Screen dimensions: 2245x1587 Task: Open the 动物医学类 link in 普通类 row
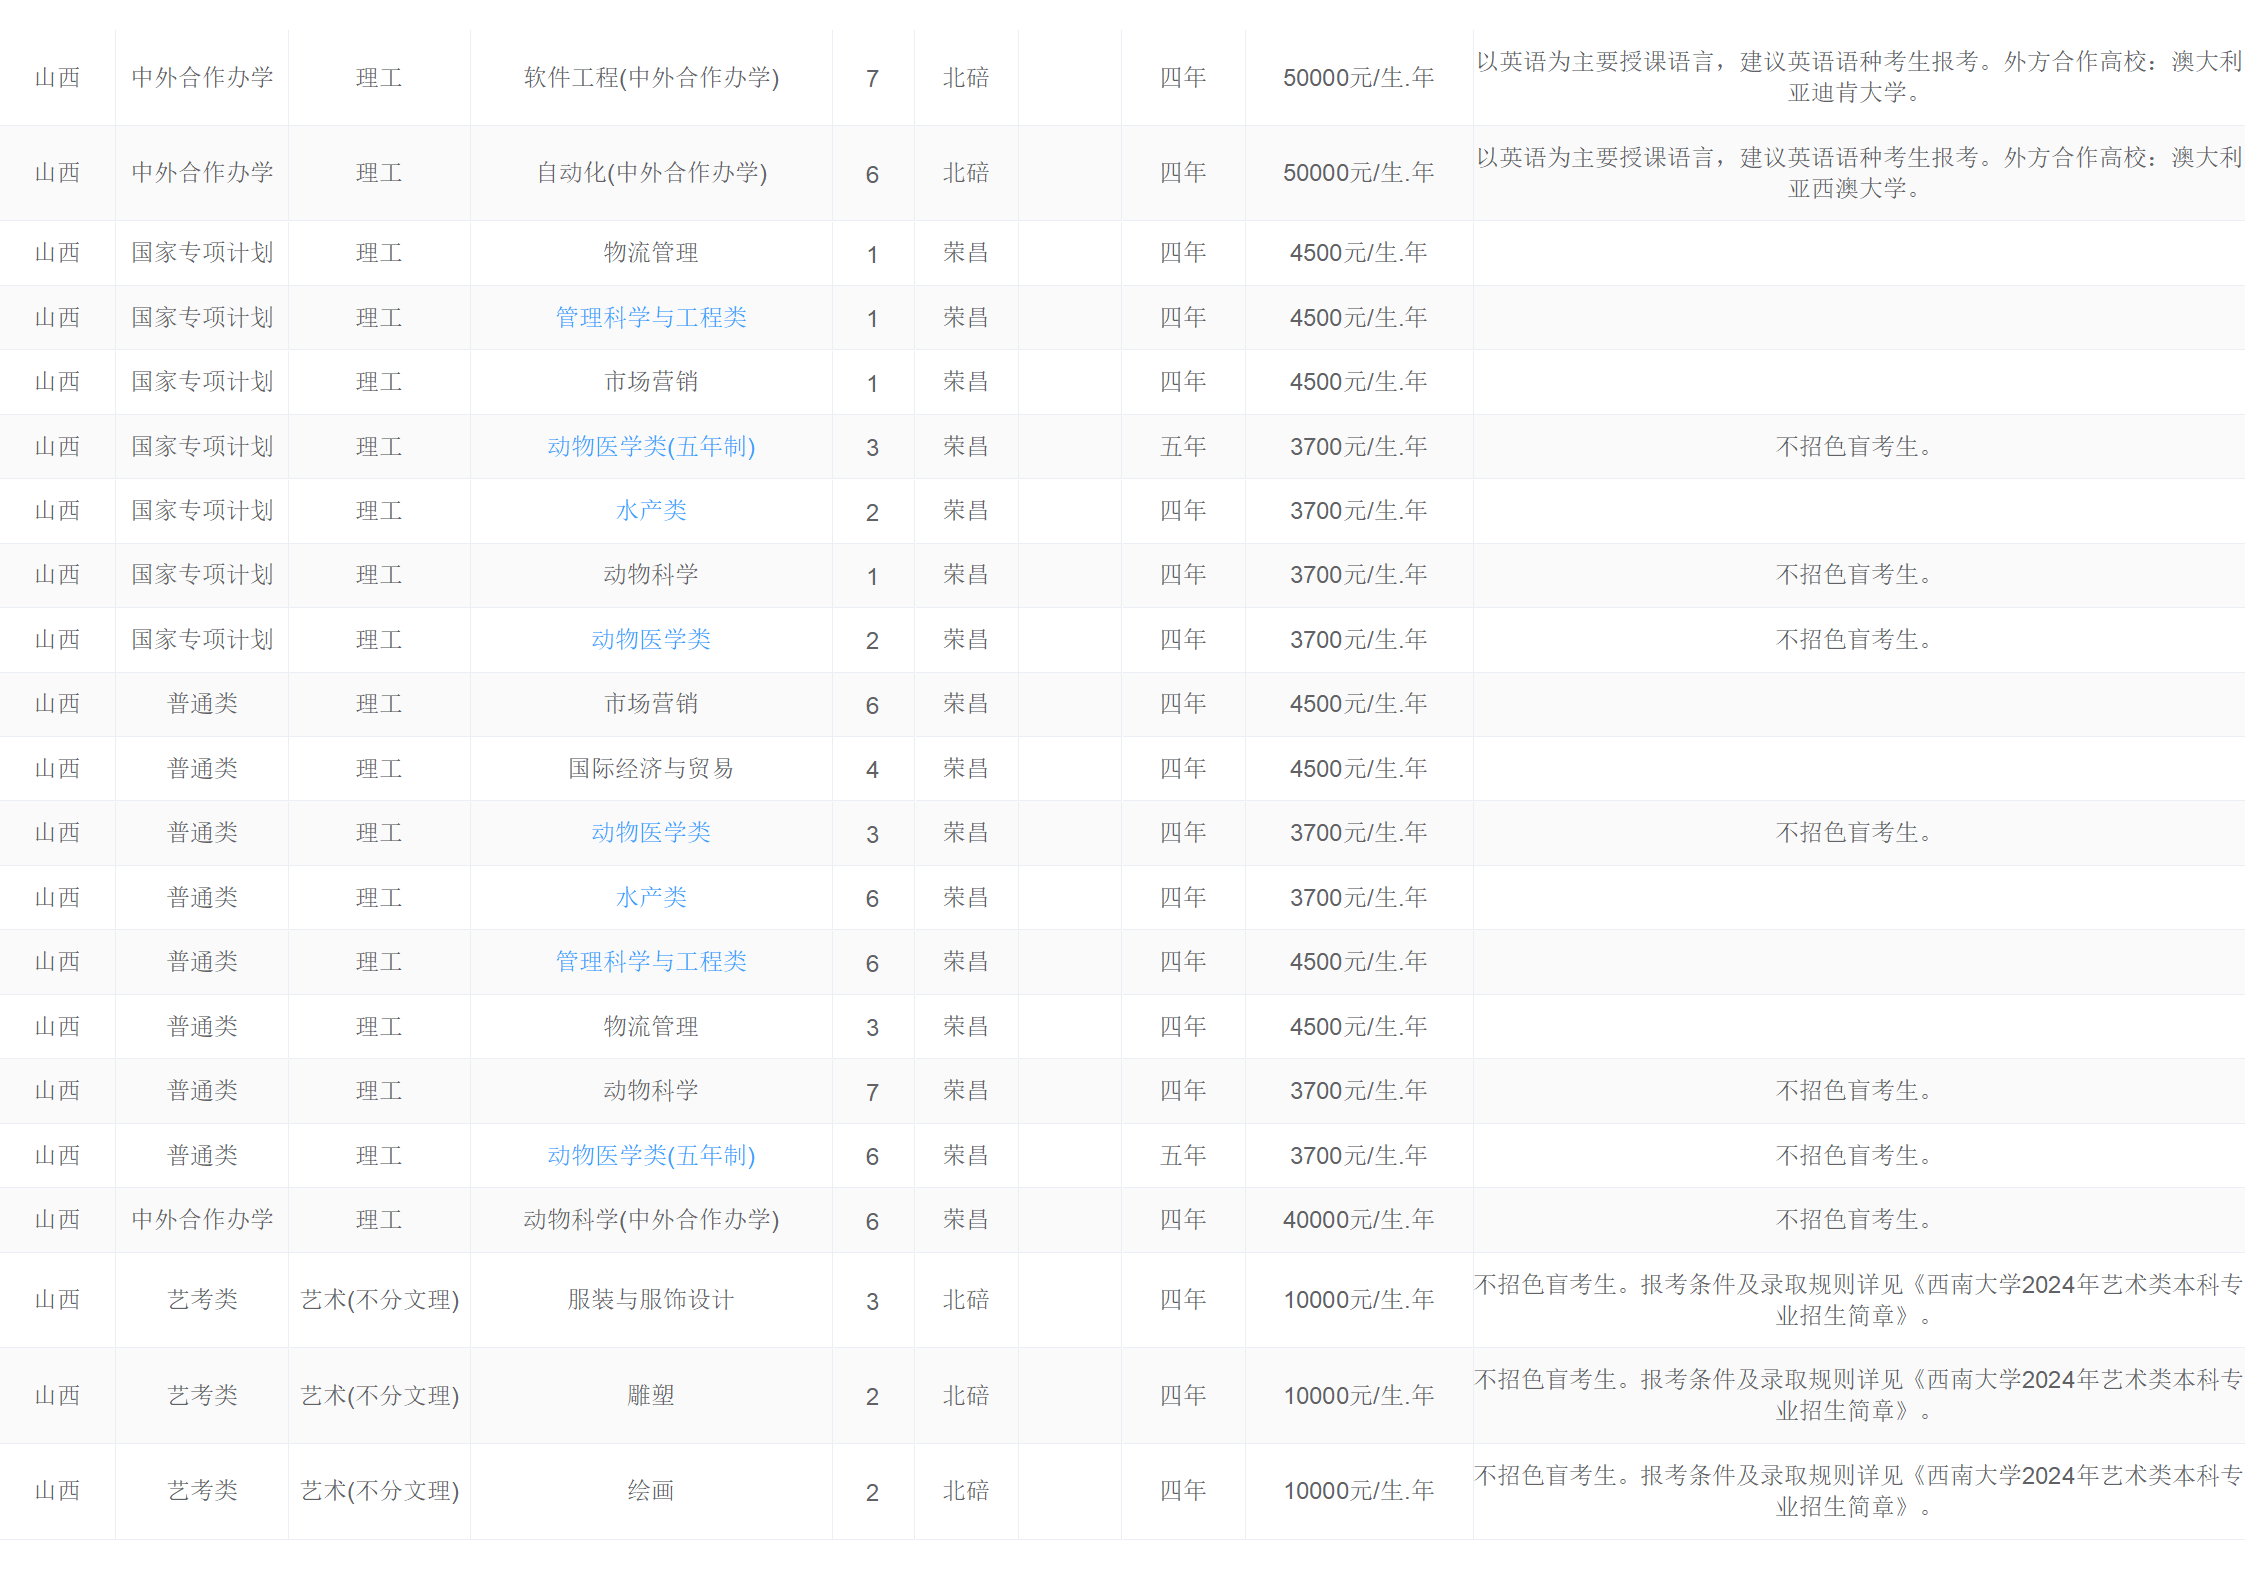(651, 833)
